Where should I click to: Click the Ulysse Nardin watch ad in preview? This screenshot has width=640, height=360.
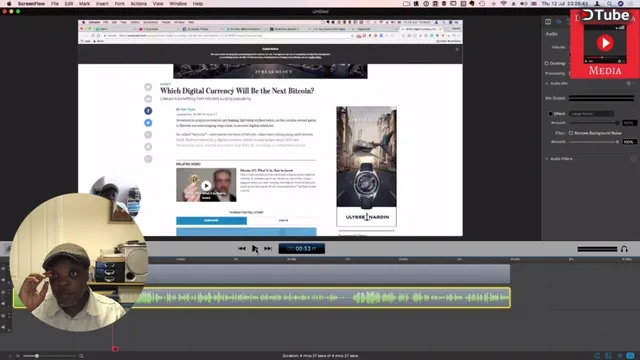click(366, 166)
